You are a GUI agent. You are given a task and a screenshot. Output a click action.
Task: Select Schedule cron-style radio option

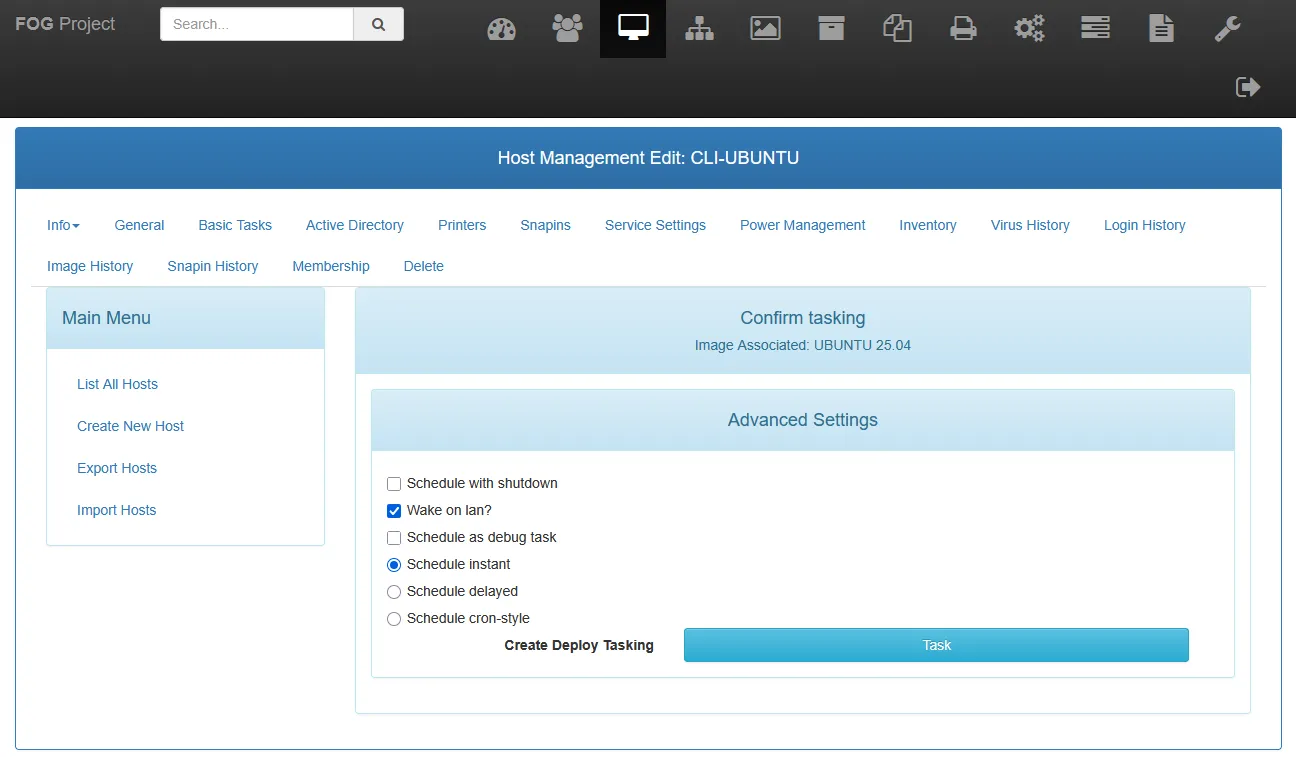(394, 619)
